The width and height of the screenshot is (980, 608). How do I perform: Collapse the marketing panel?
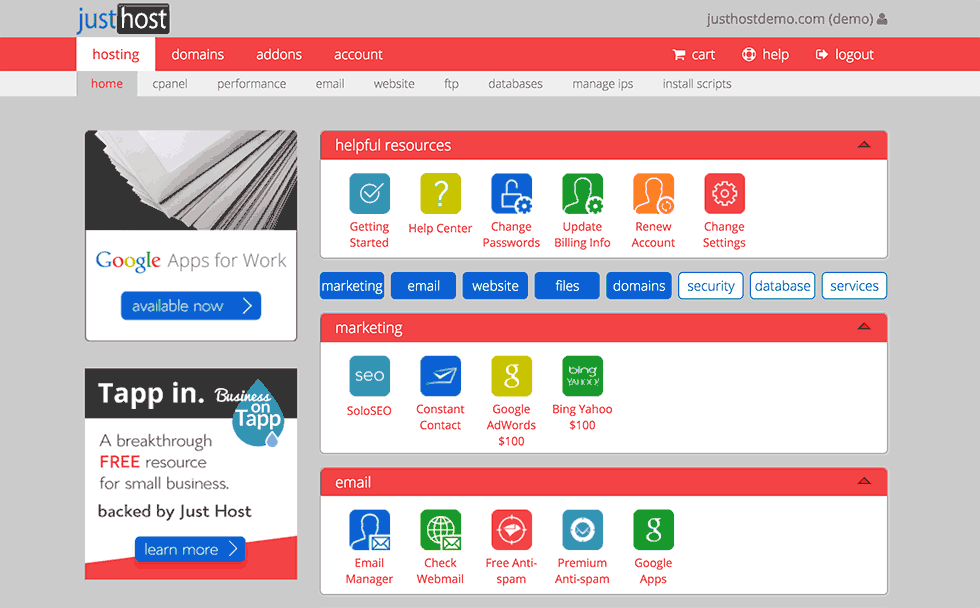click(x=864, y=327)
